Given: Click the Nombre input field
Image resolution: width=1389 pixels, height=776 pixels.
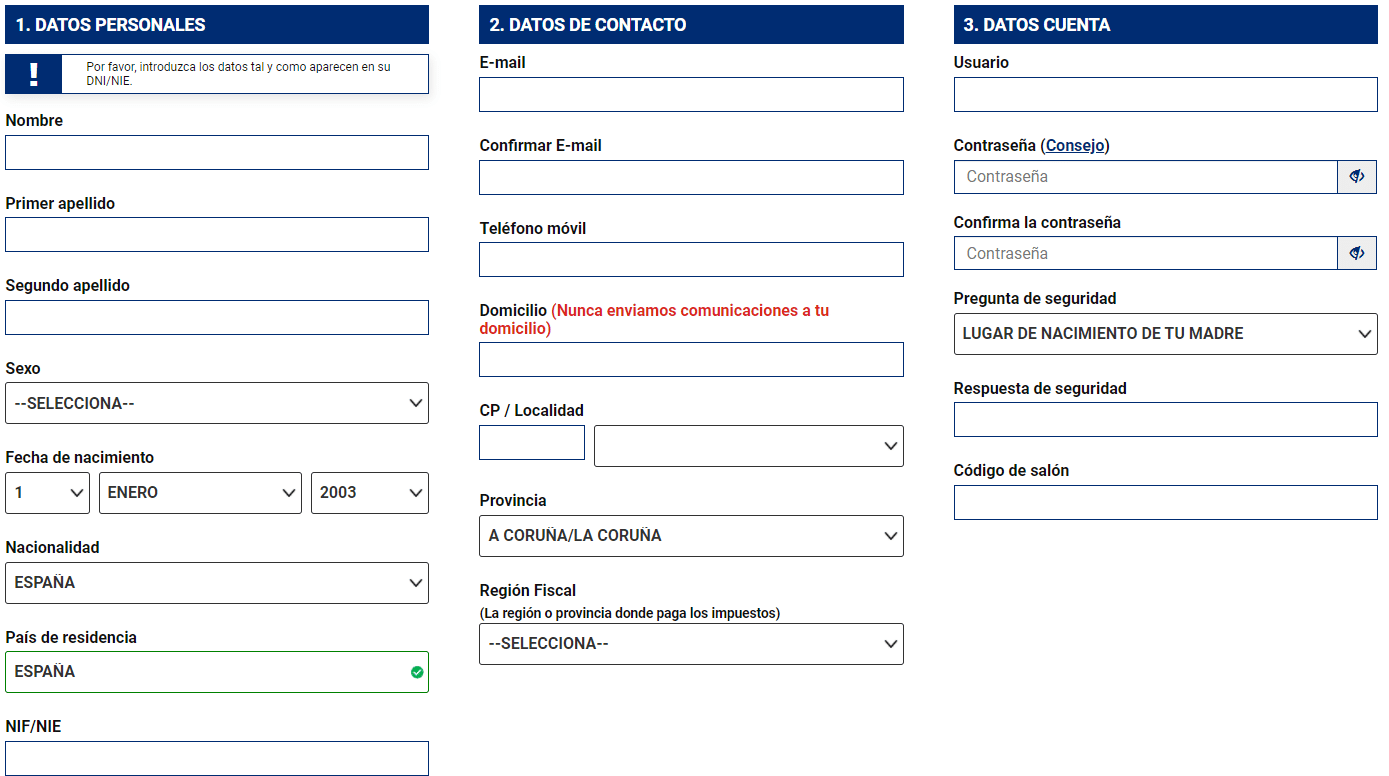Looking at the screenshot, I should coord(216,153).
